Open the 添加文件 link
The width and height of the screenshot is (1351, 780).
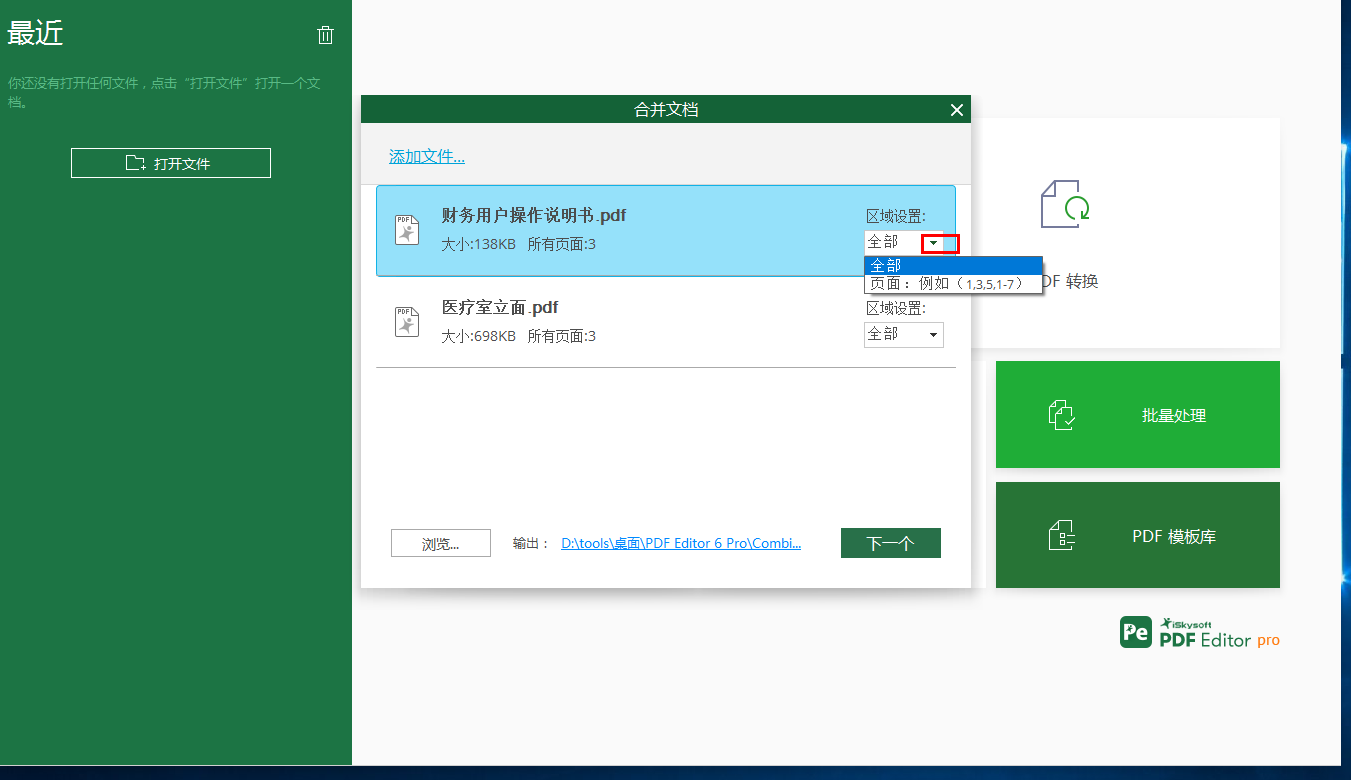427,156
